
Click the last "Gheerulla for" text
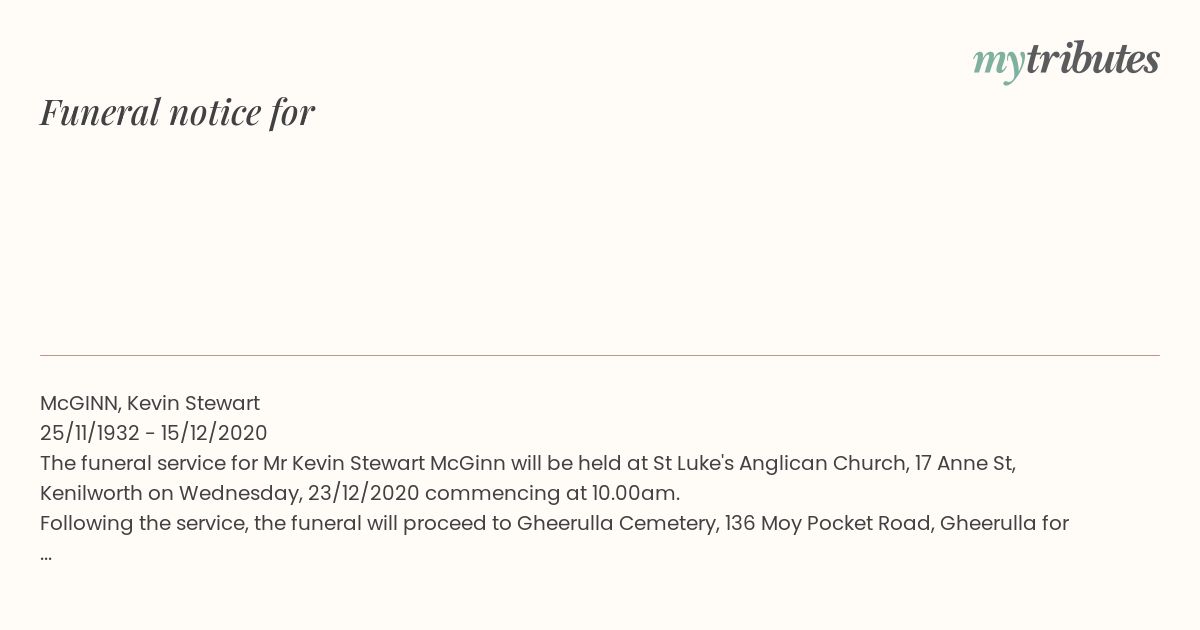1005,523
